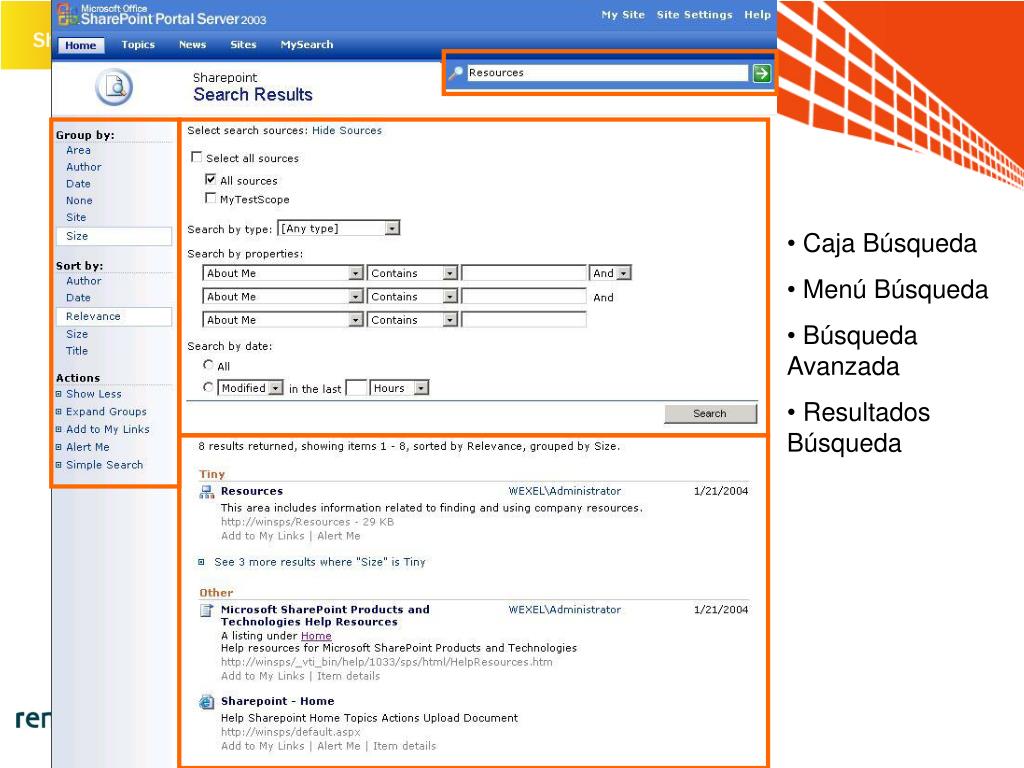Screen dimensions: 1024x768
Task: Enable the MyTestScope source checkbox
Action: click(x=210, y=198)
